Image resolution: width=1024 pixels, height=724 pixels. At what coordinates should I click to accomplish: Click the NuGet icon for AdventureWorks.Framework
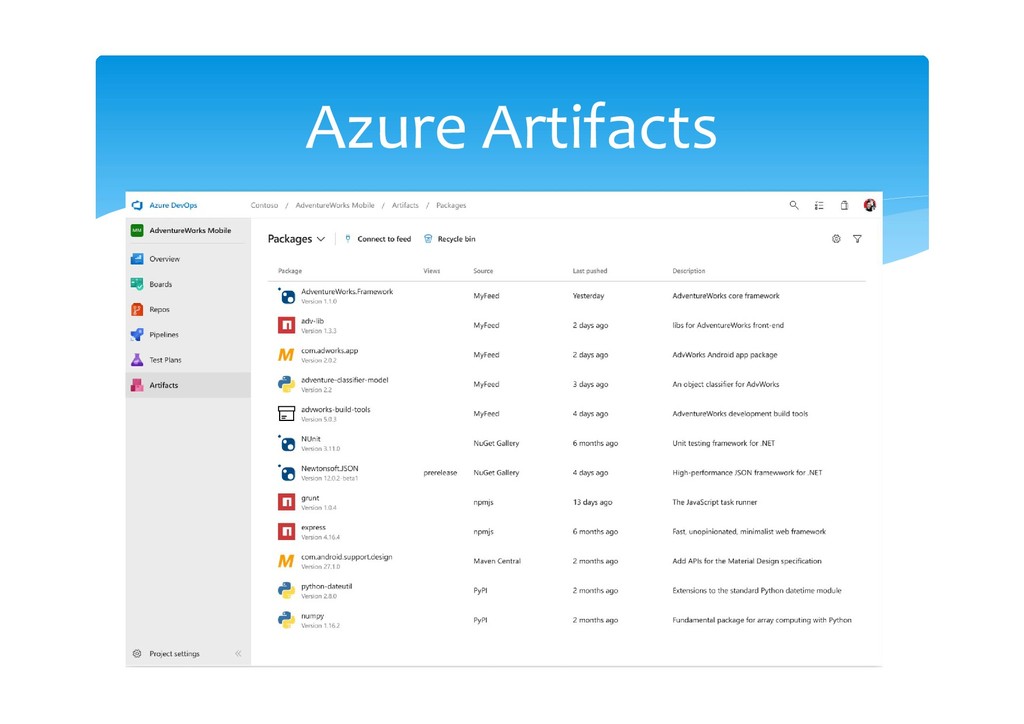click(286, 296)
